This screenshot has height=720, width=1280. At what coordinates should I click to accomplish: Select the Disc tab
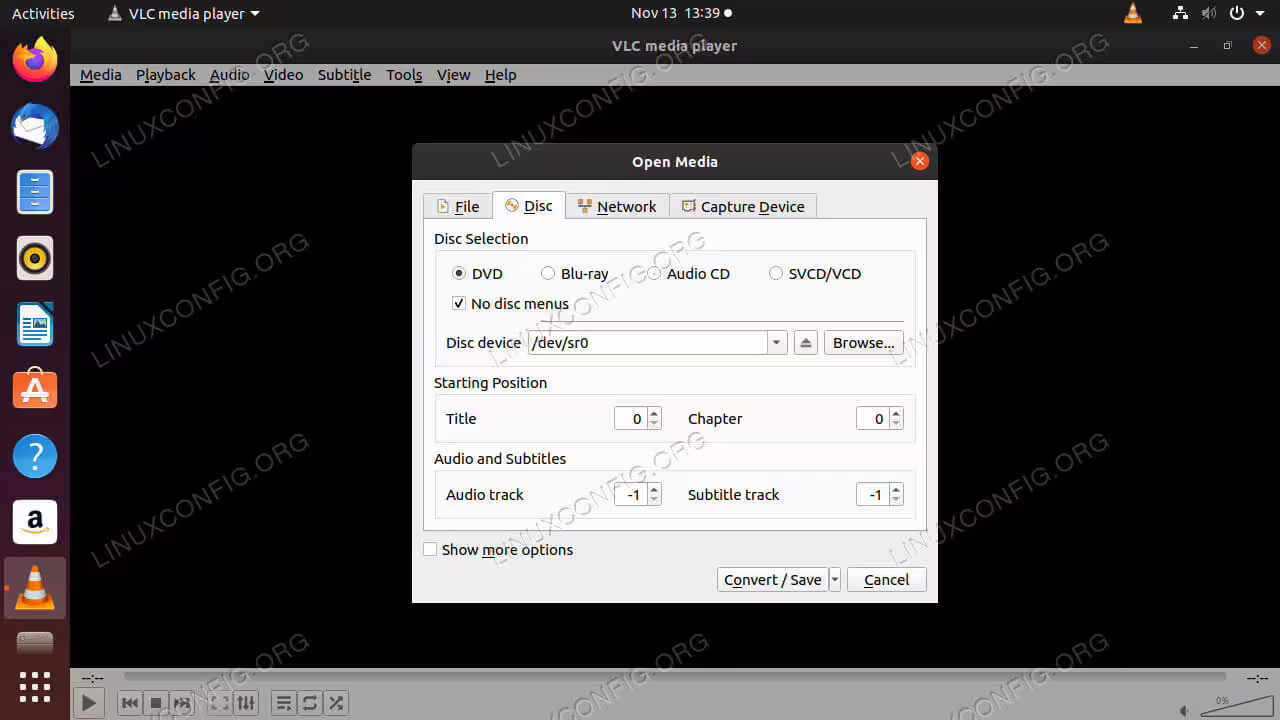tap(529, 205)
